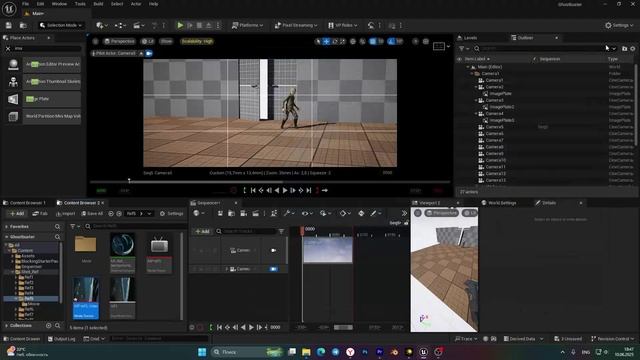Screen dimensions: 640x360
Task: Open the Sequencer view options eye dropdown
Action: click(307, 213)
